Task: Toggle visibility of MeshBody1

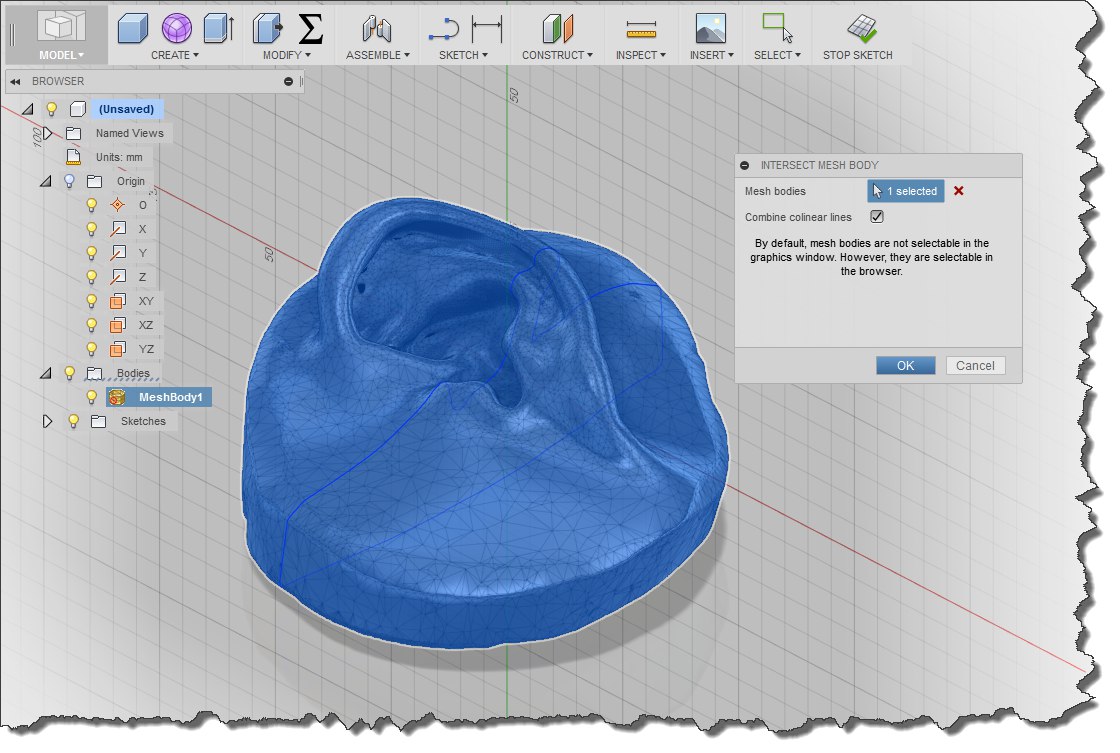Action: tap(91, 397)
